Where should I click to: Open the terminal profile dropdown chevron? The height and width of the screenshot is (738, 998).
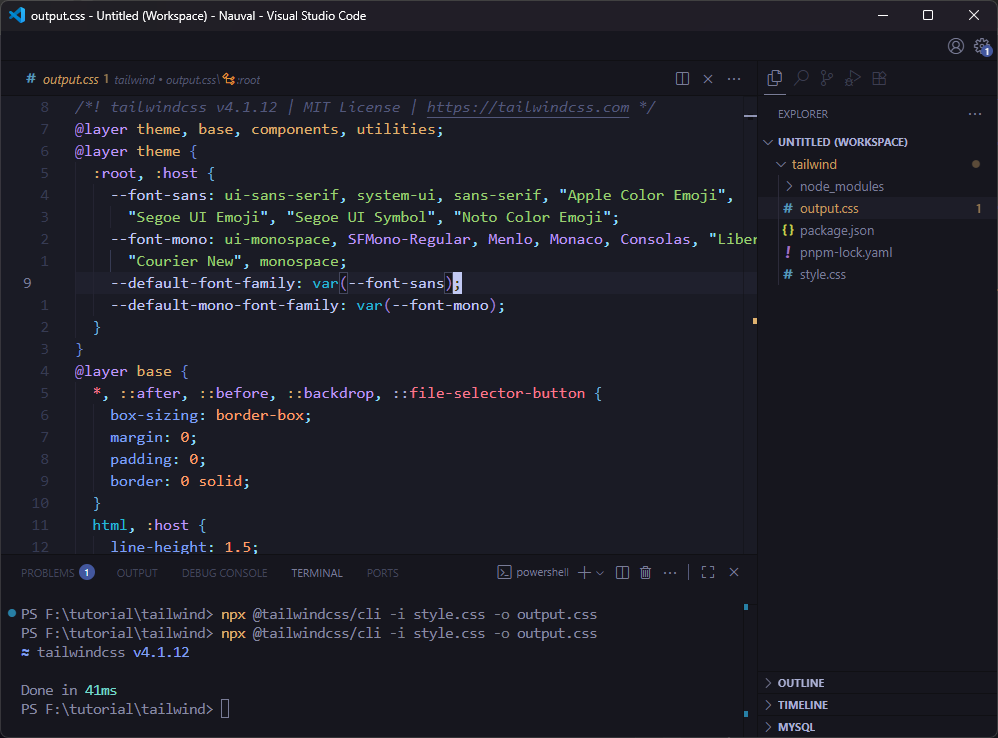pyautogui.click(x=599, y=572)
